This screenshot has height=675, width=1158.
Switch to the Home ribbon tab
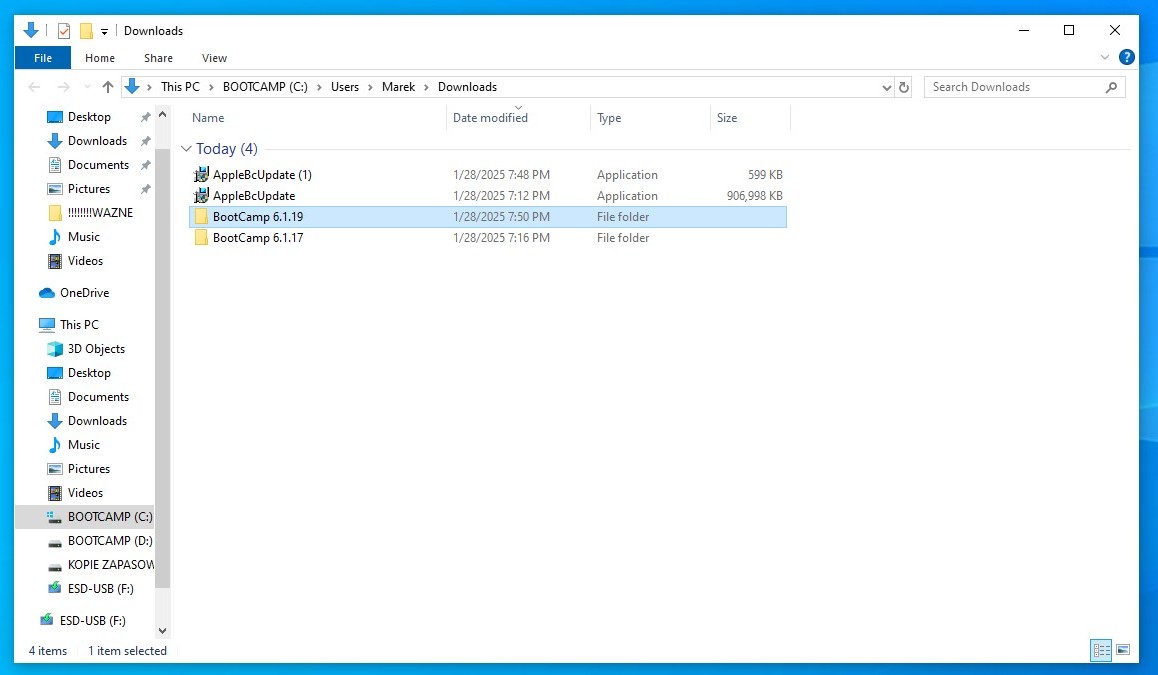pos(100,58)
